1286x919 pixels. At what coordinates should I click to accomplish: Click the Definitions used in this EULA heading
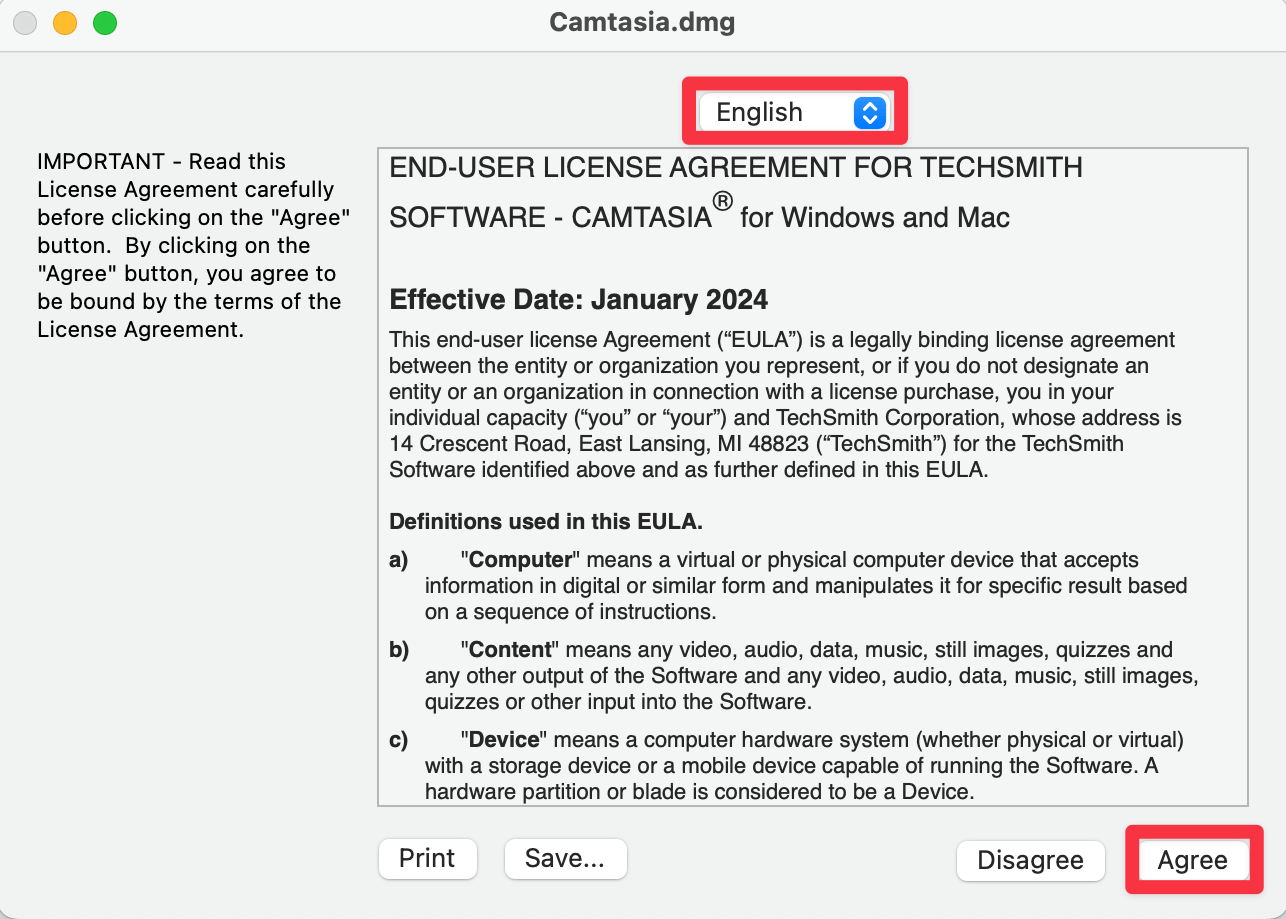[x=546, y=521]
